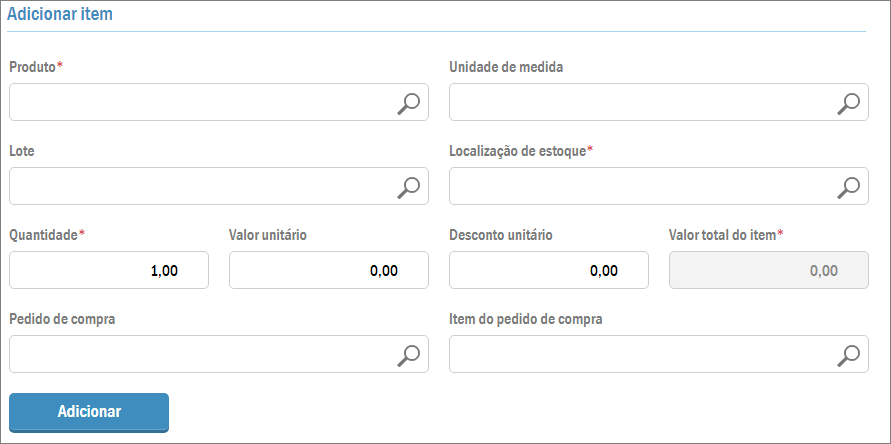Focus the Pedido de compra text box
This screenshot has height=444, width=891.
coord(200,355)
